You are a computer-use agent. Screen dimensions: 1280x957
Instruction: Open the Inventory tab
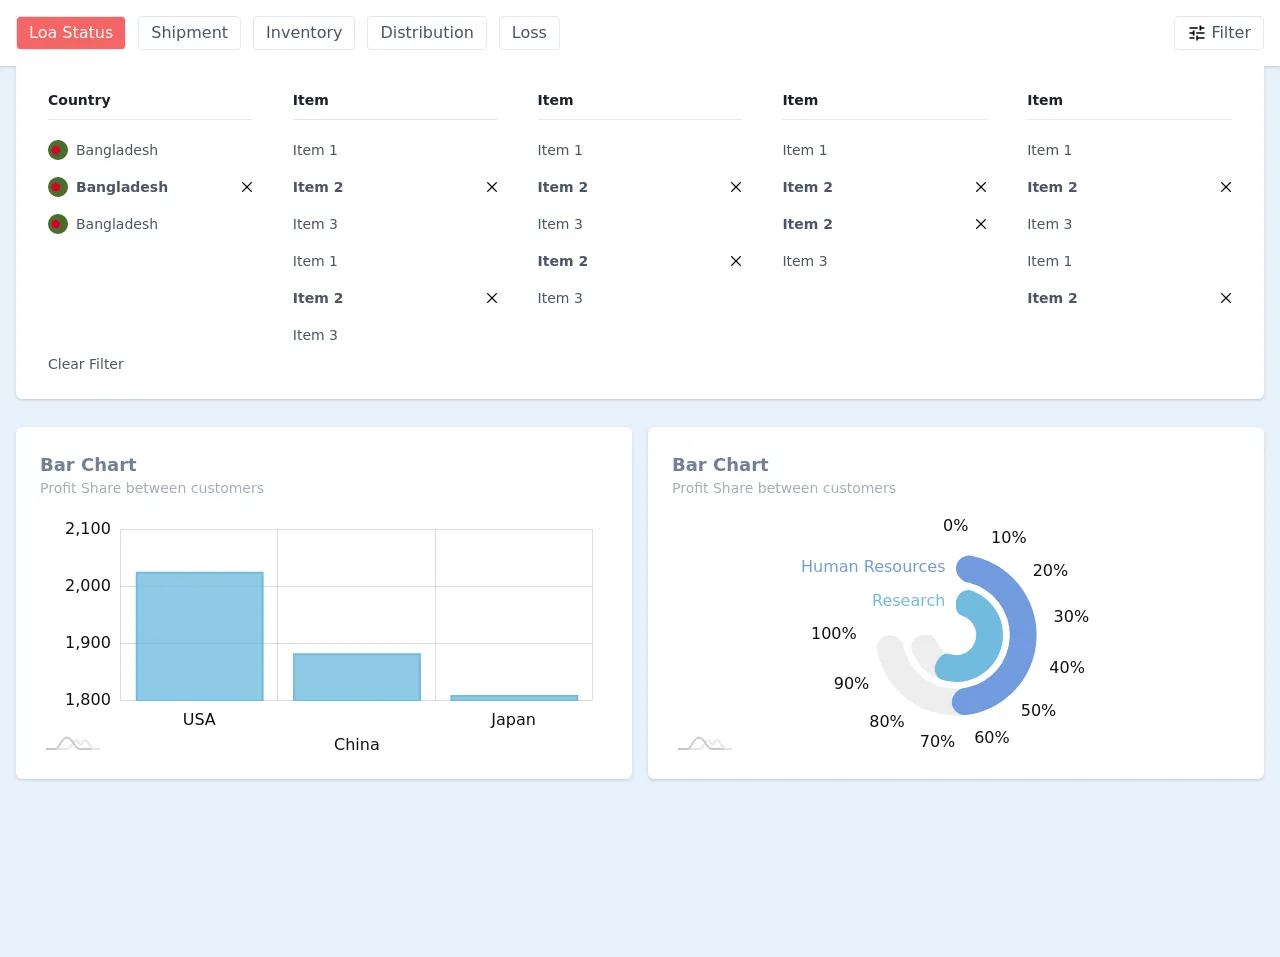[304, 33]
